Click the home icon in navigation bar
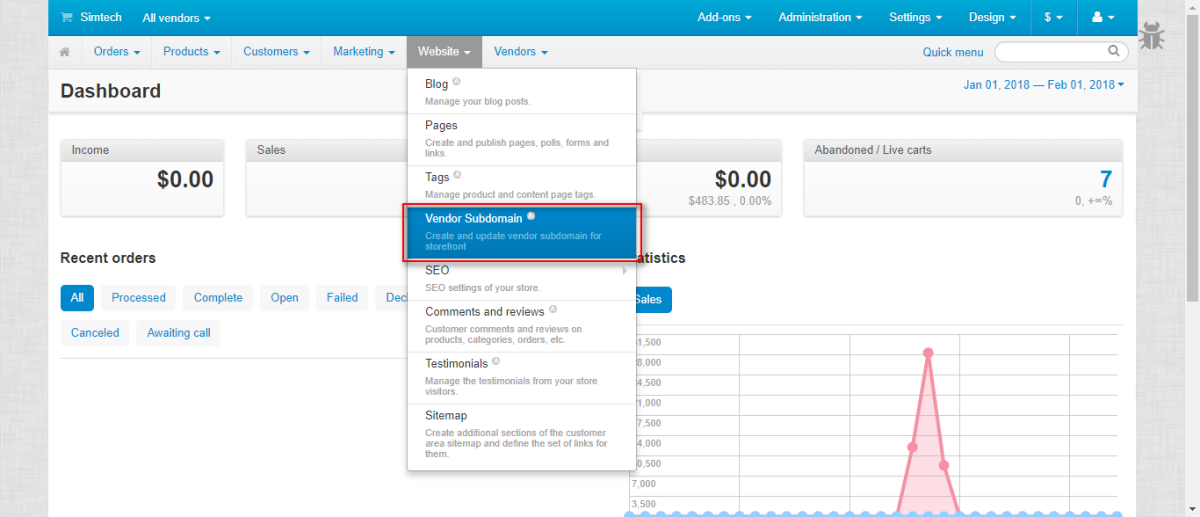 [65, 52]
